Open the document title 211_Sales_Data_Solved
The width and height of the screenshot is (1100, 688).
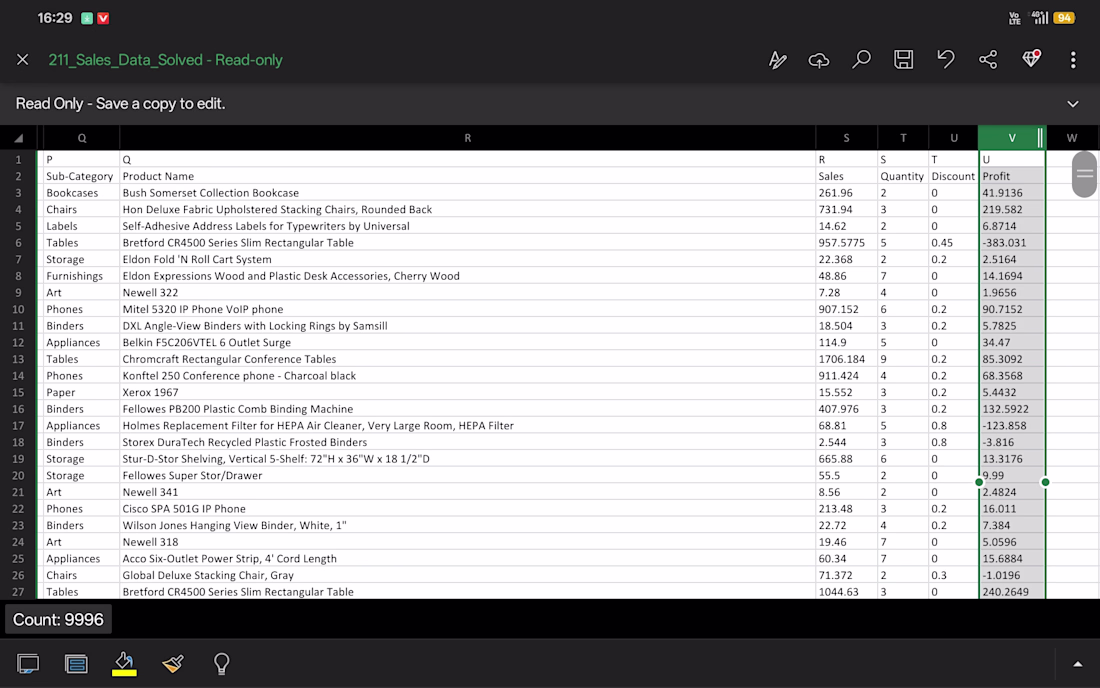pyautogui.click(x=166, y=60)
